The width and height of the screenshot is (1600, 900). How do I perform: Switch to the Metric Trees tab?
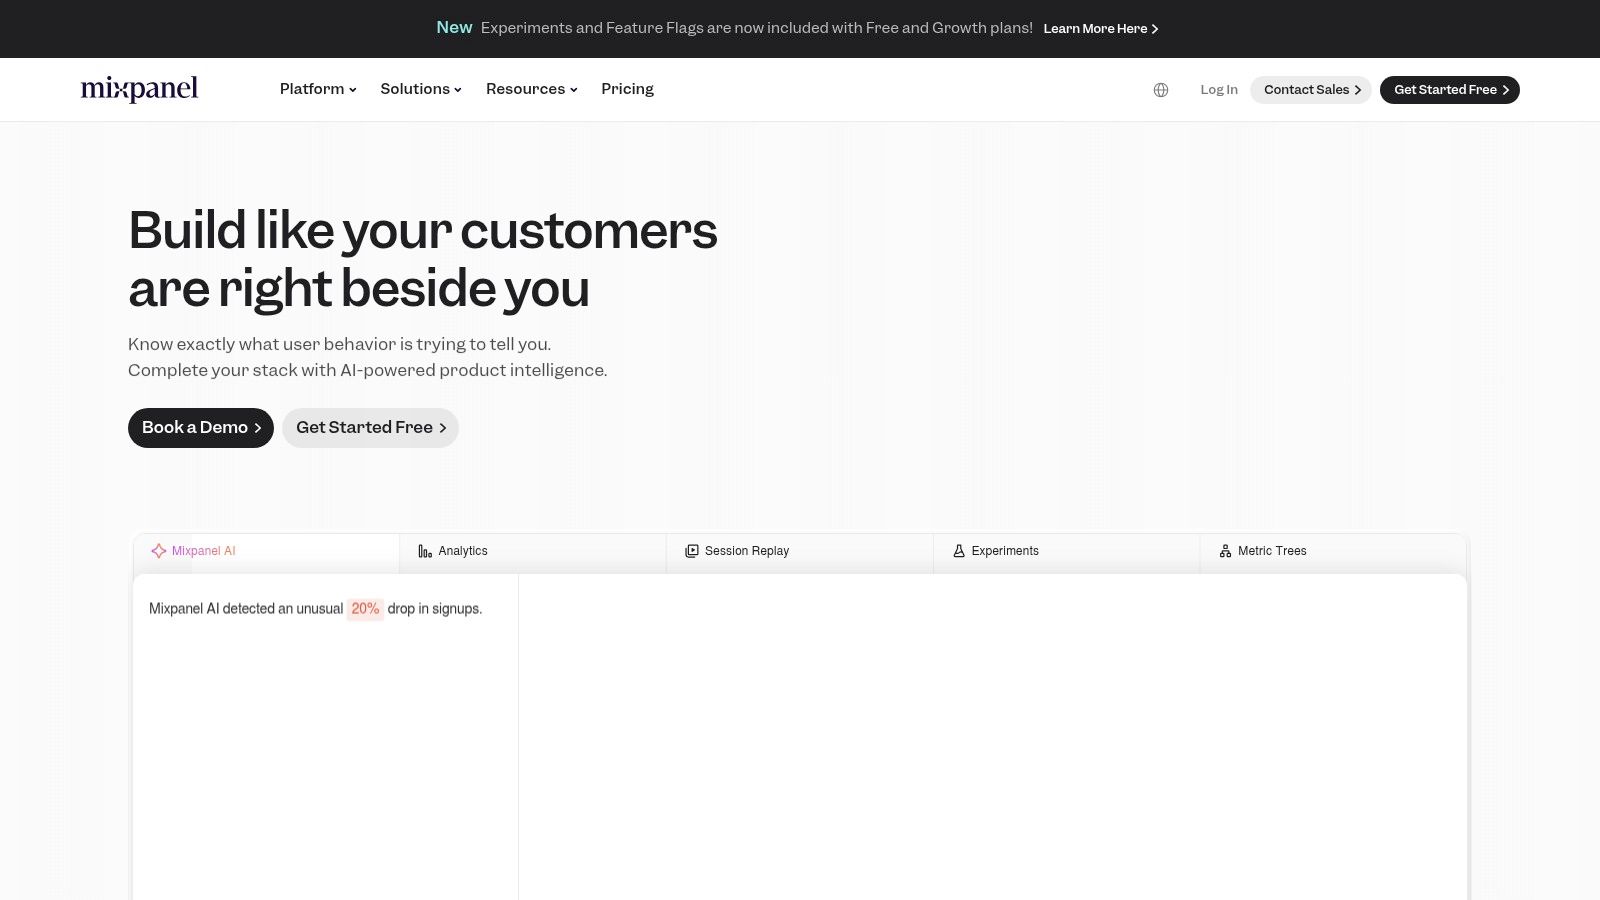click(1333, 552)
